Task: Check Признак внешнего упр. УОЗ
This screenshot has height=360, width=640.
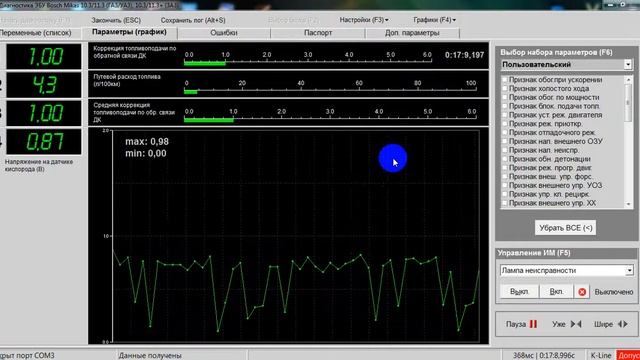Action: point(505,185)
